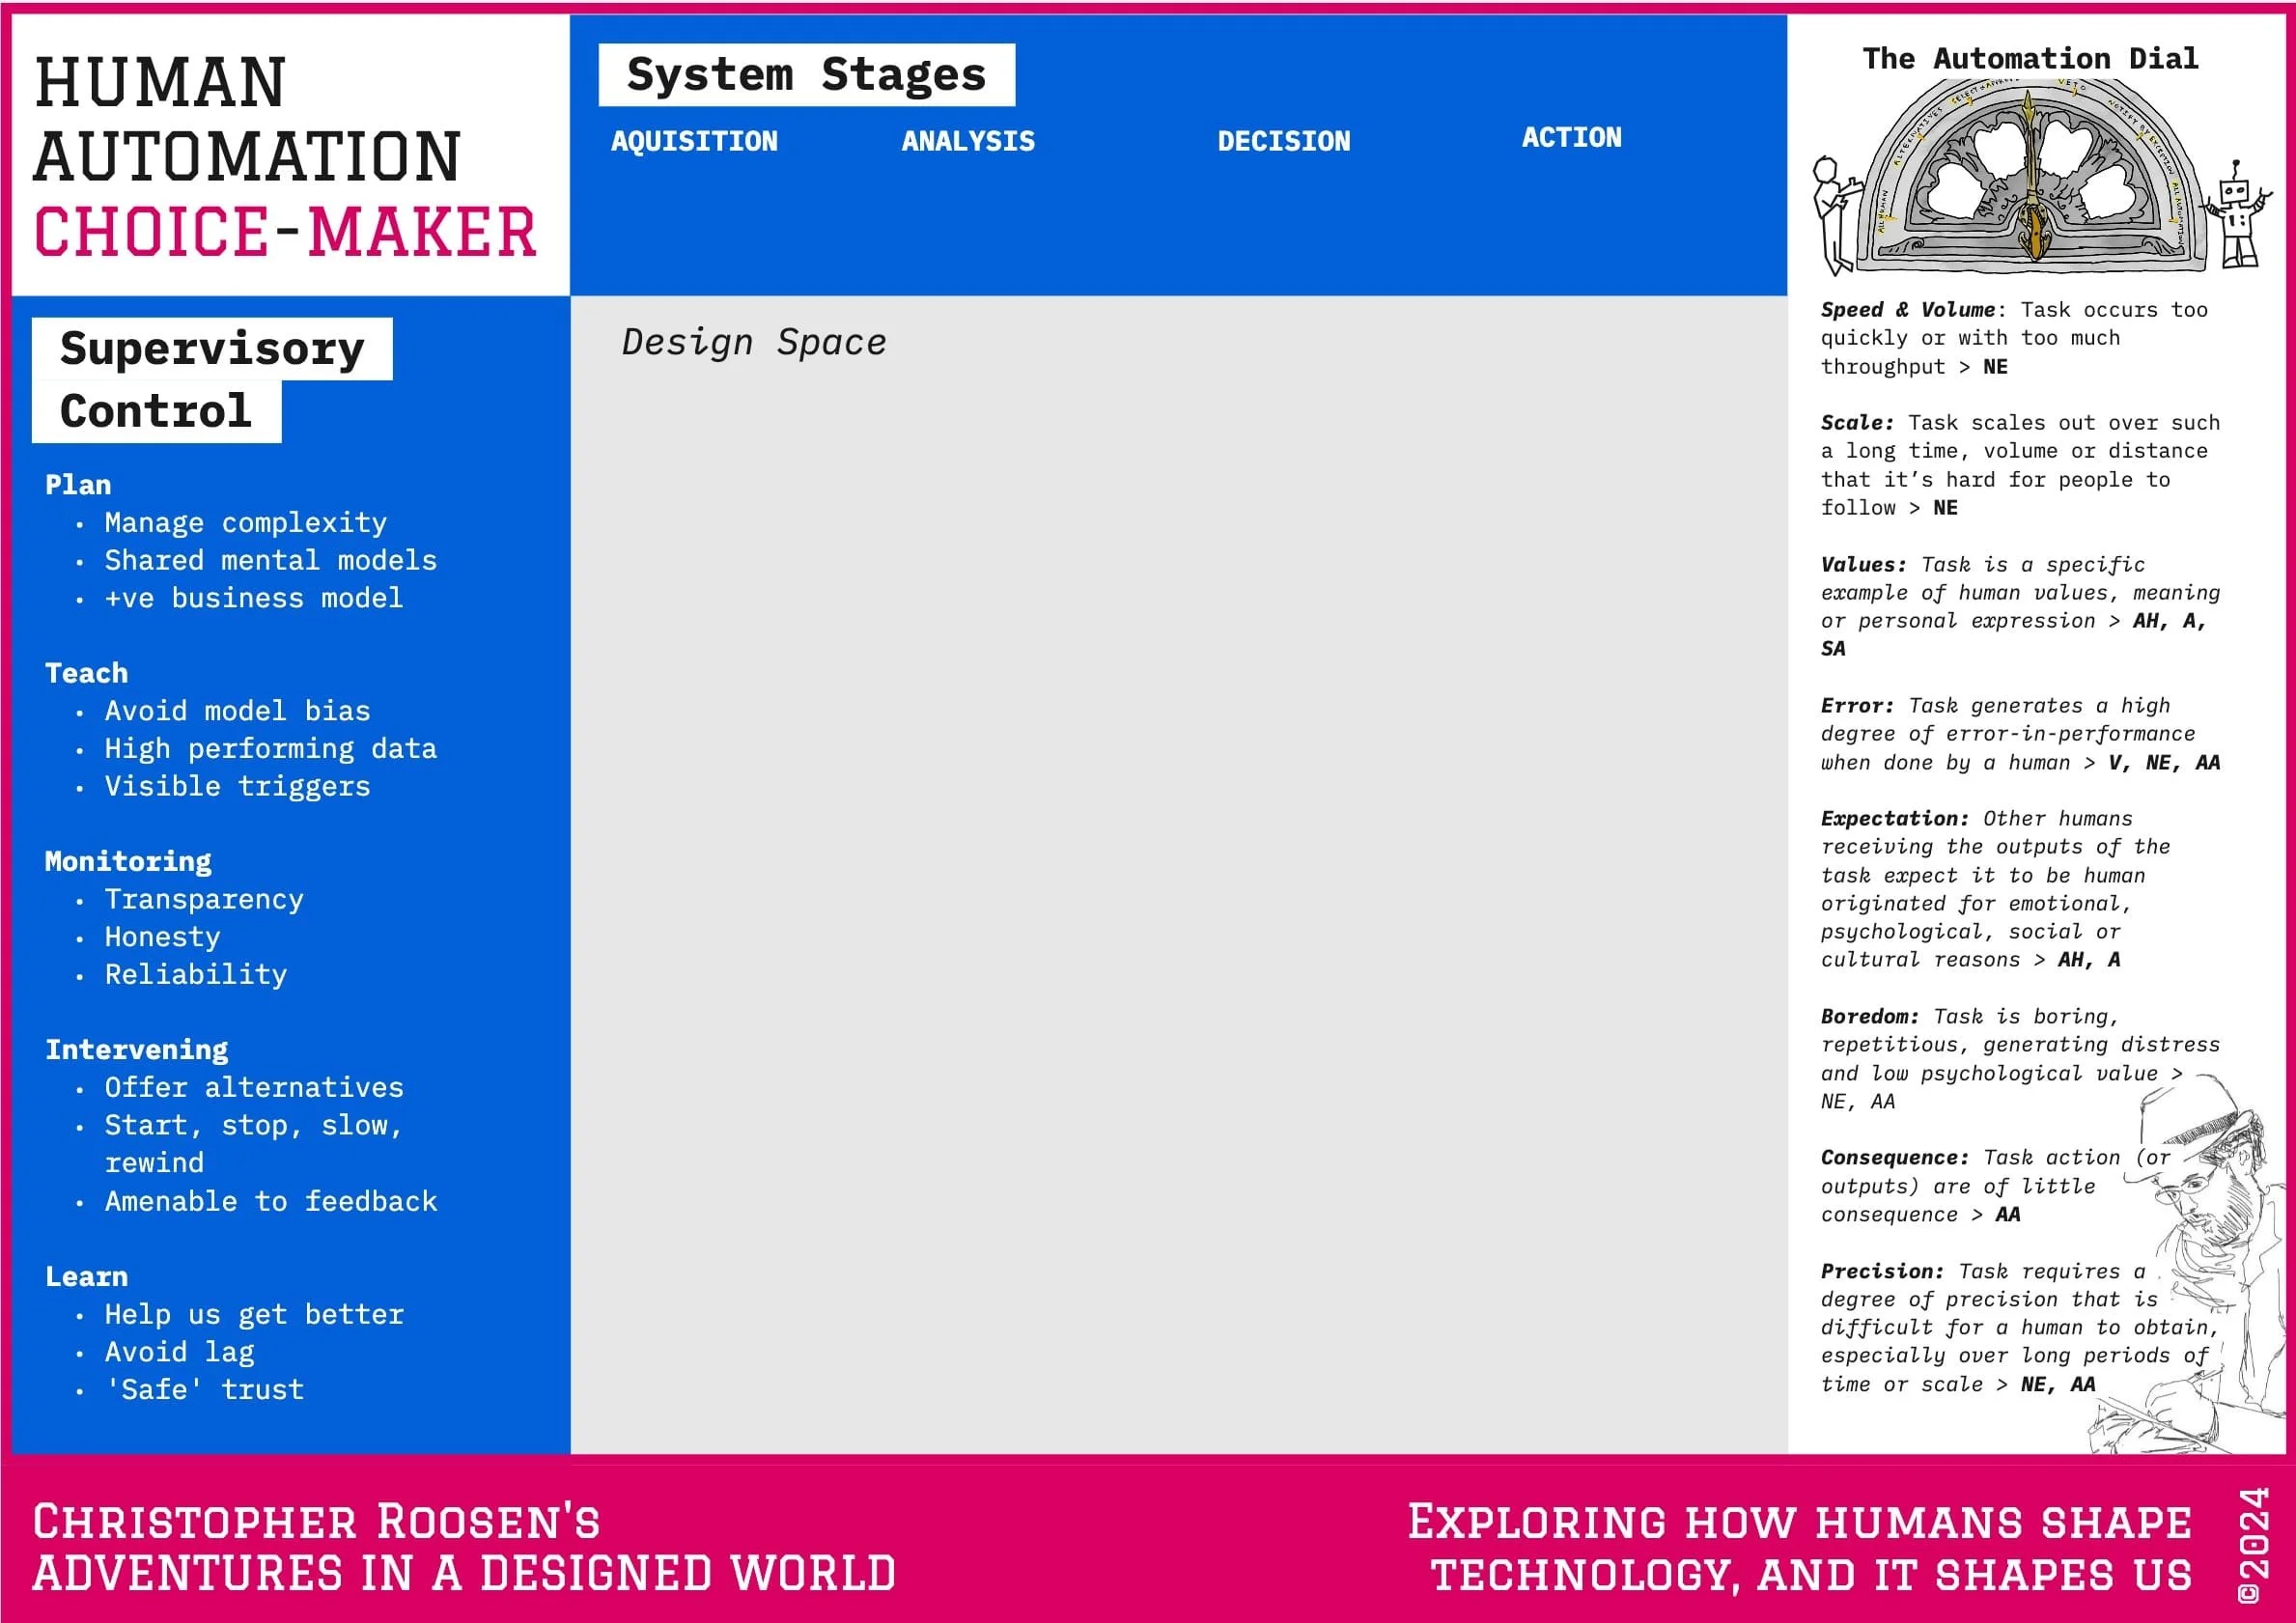This screenshot has width=2296, height=1623.
Task: Click the Teach section heading
Action: click(x=86, y=673)
